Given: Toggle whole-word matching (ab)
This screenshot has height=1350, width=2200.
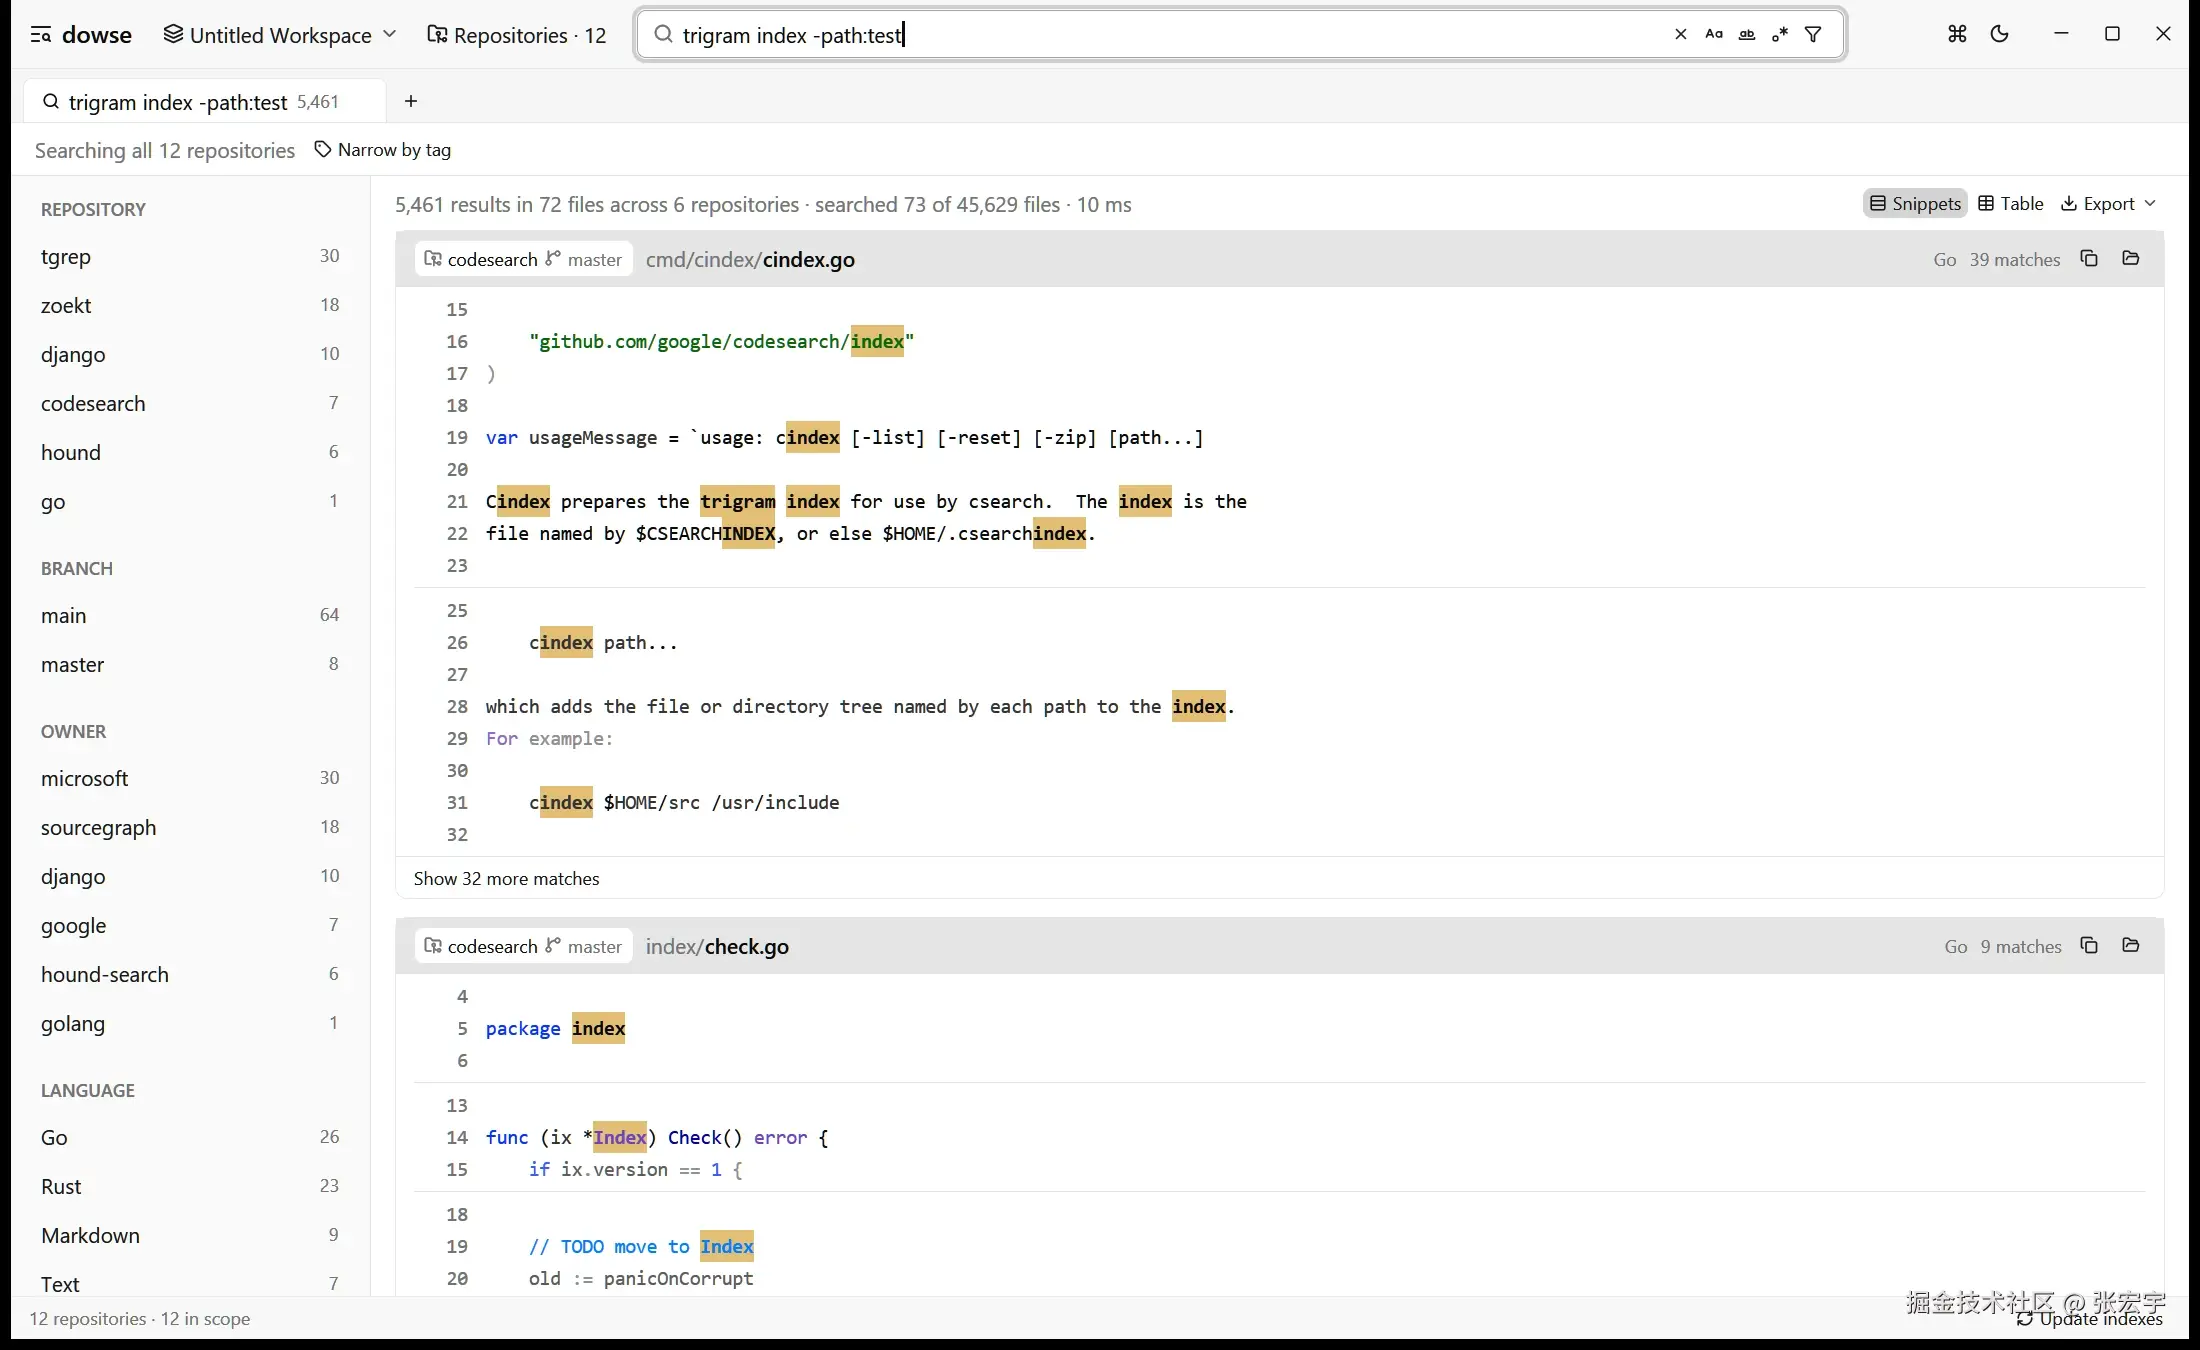Looking at the screenshot, I should click(1747, 34).
